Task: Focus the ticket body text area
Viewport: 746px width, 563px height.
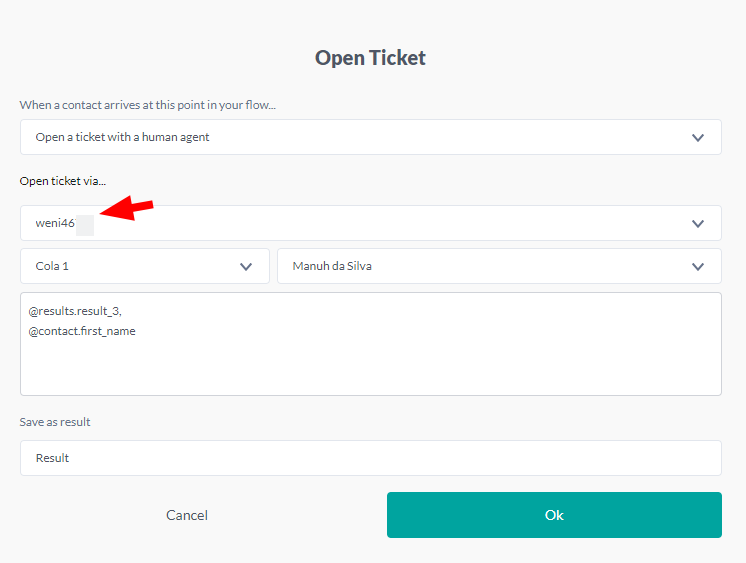Action: click(x=370, y=365)
